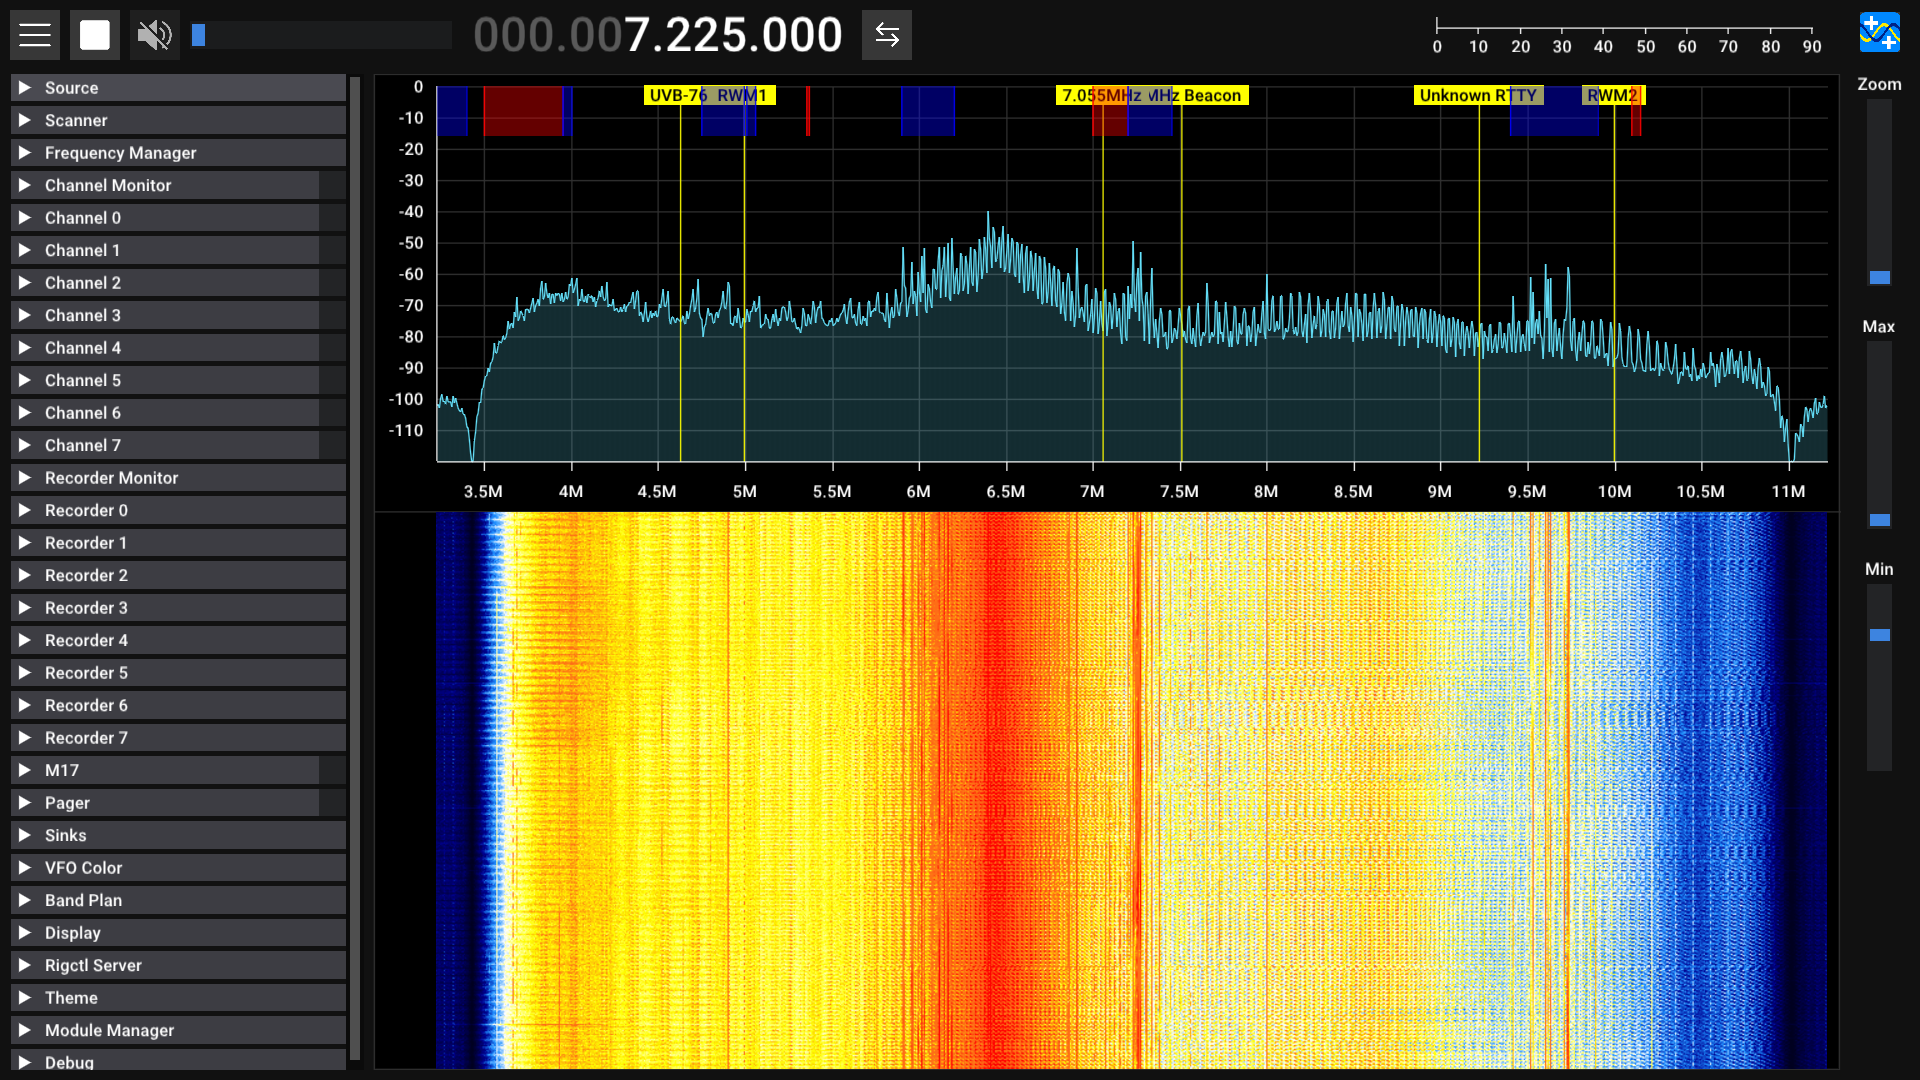
Task: Click the UVB-76 bookmark label
Action: tap(675, 96)
